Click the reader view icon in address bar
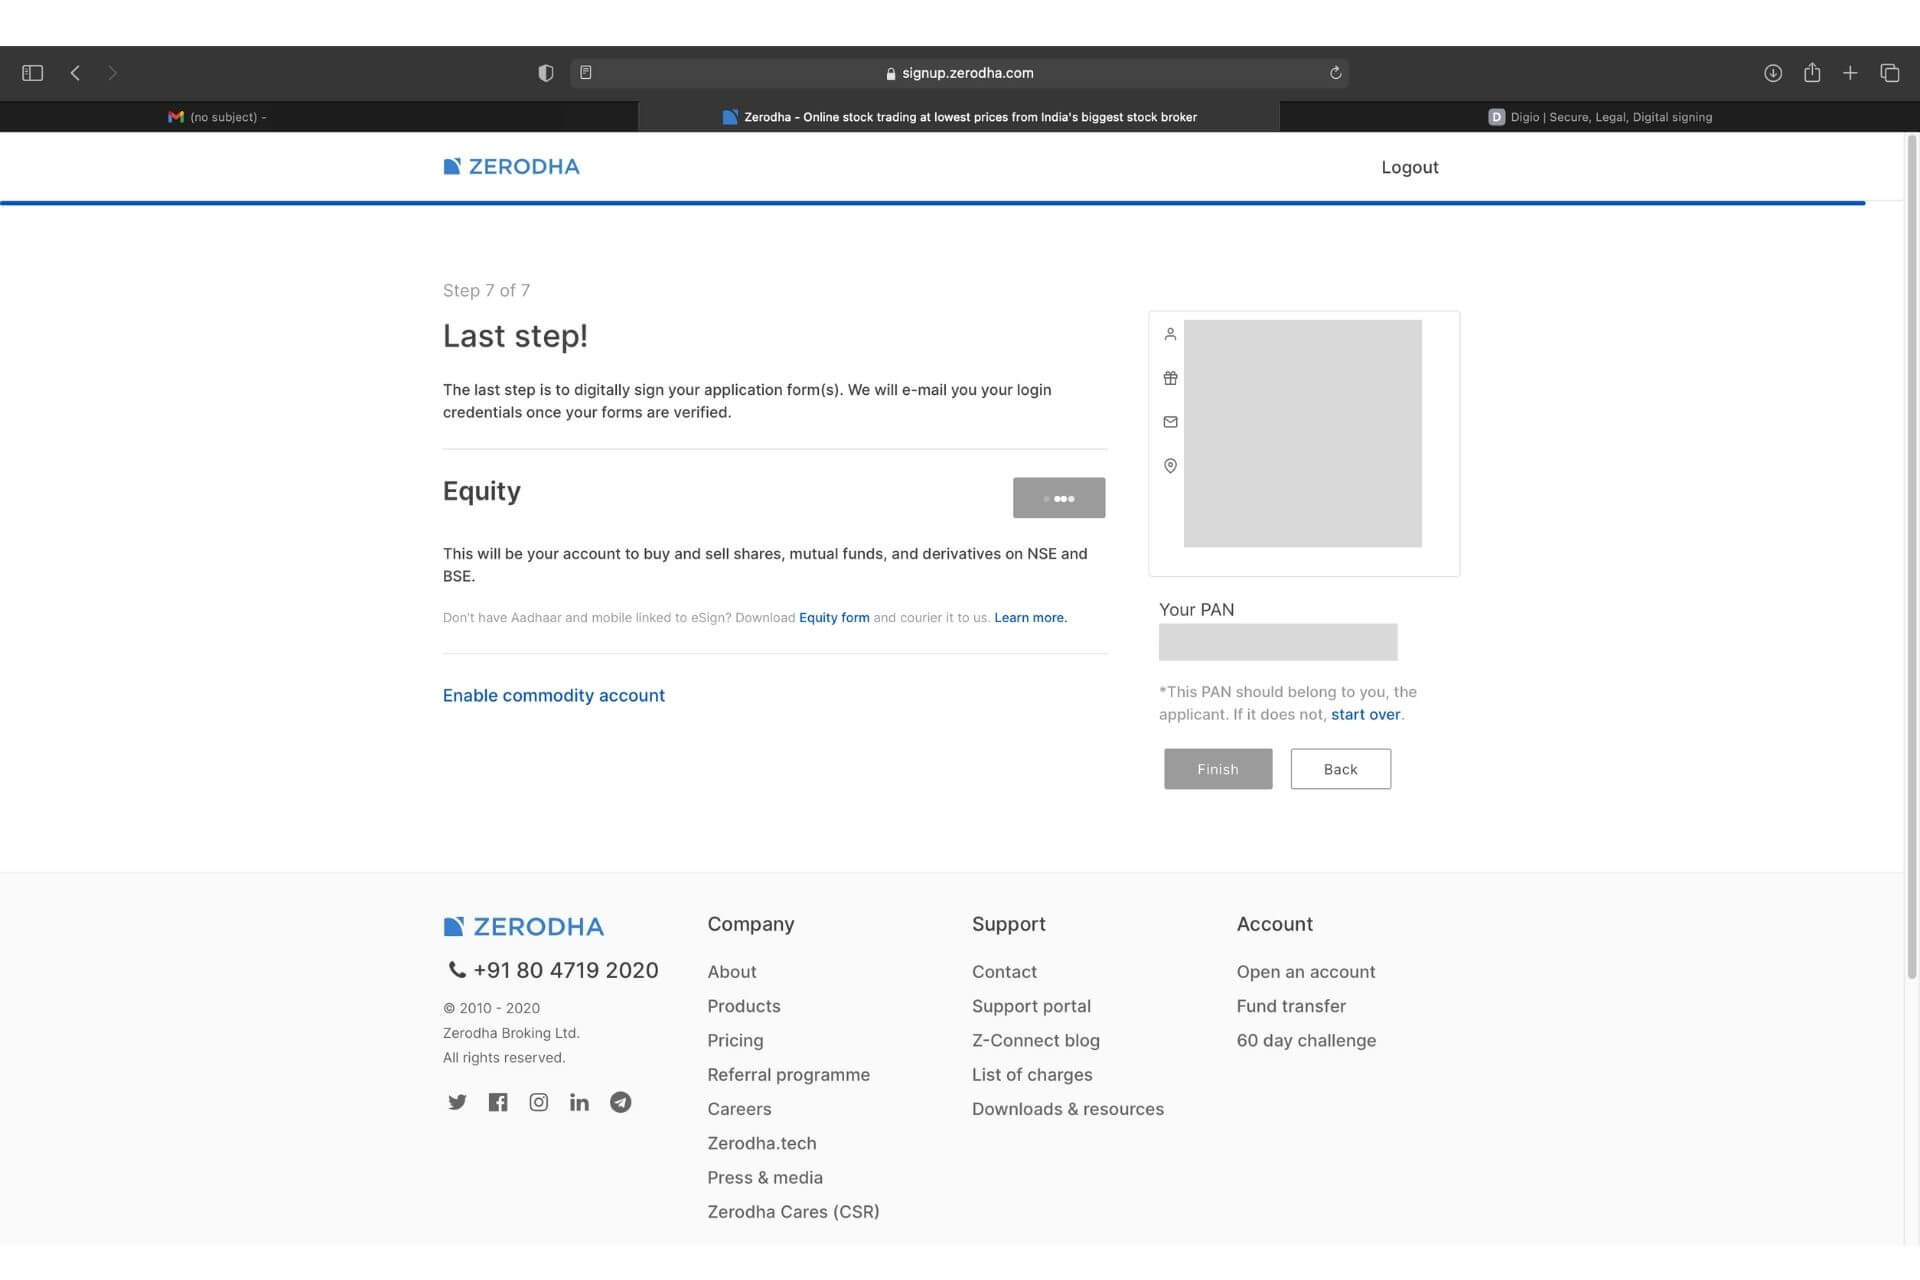 [x=586, y=73]
